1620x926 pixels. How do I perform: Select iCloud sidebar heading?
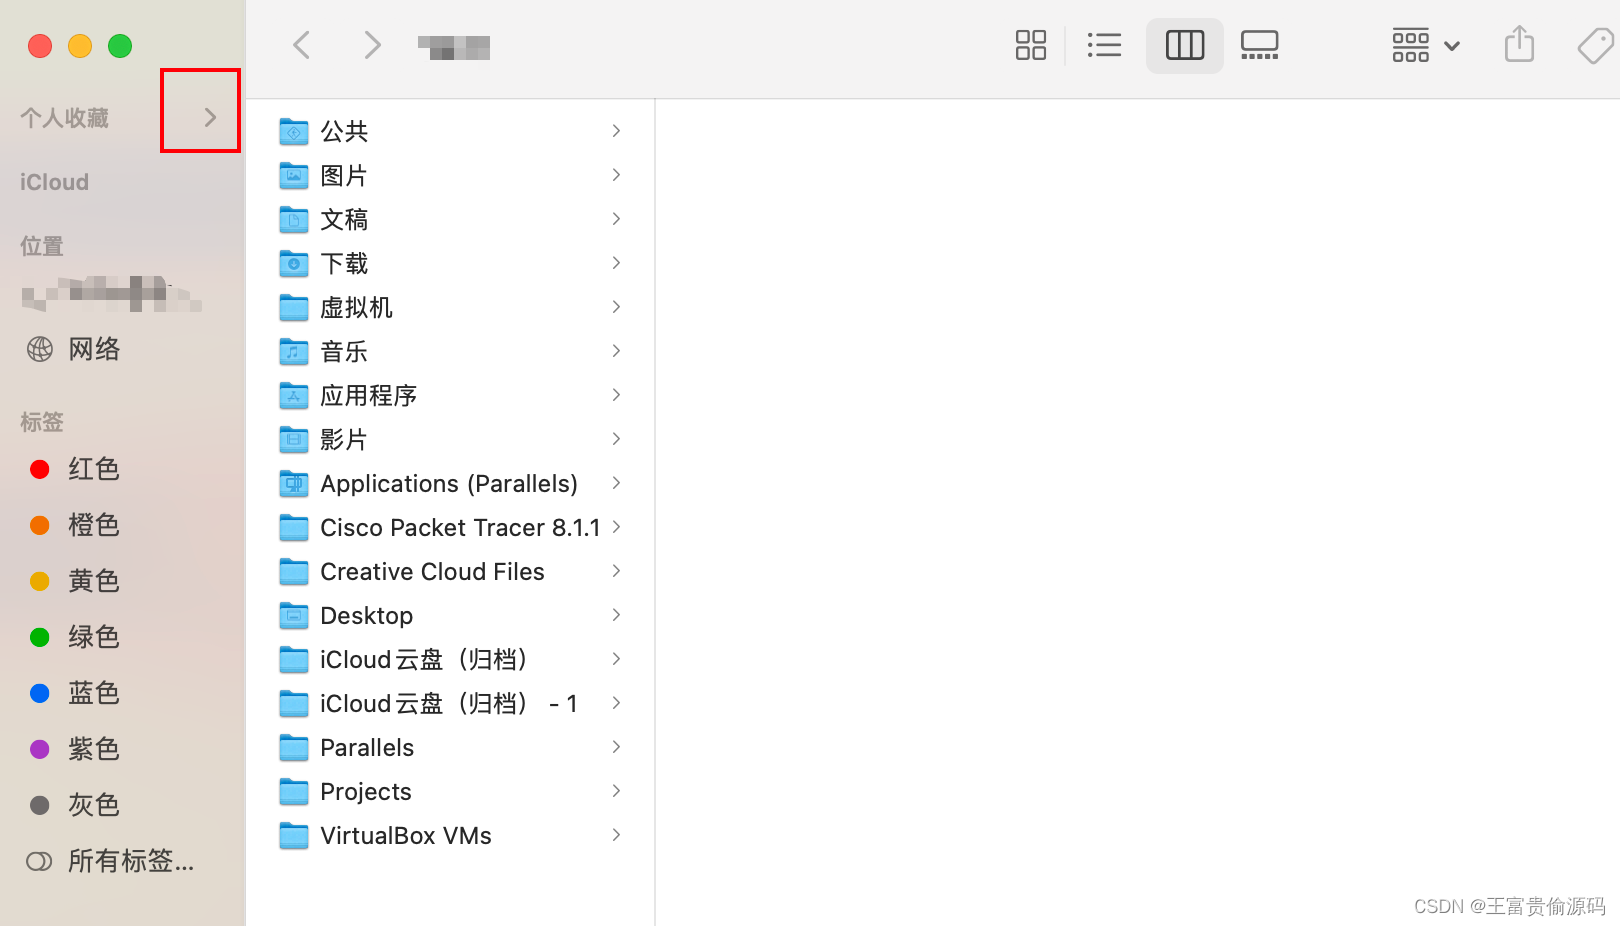[54, 182]
